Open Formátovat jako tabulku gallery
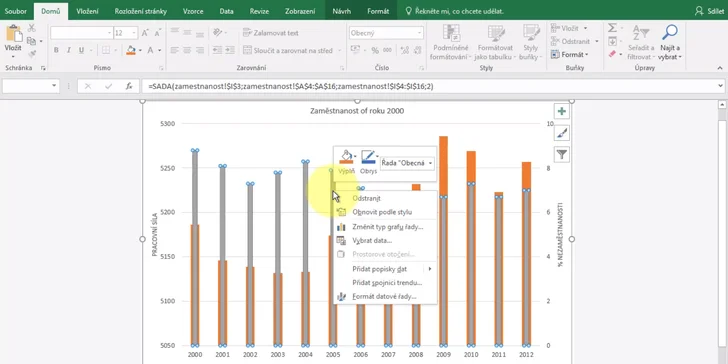This screenshot has width=728, height=364. pyautogui.click(x=495, y=43)
